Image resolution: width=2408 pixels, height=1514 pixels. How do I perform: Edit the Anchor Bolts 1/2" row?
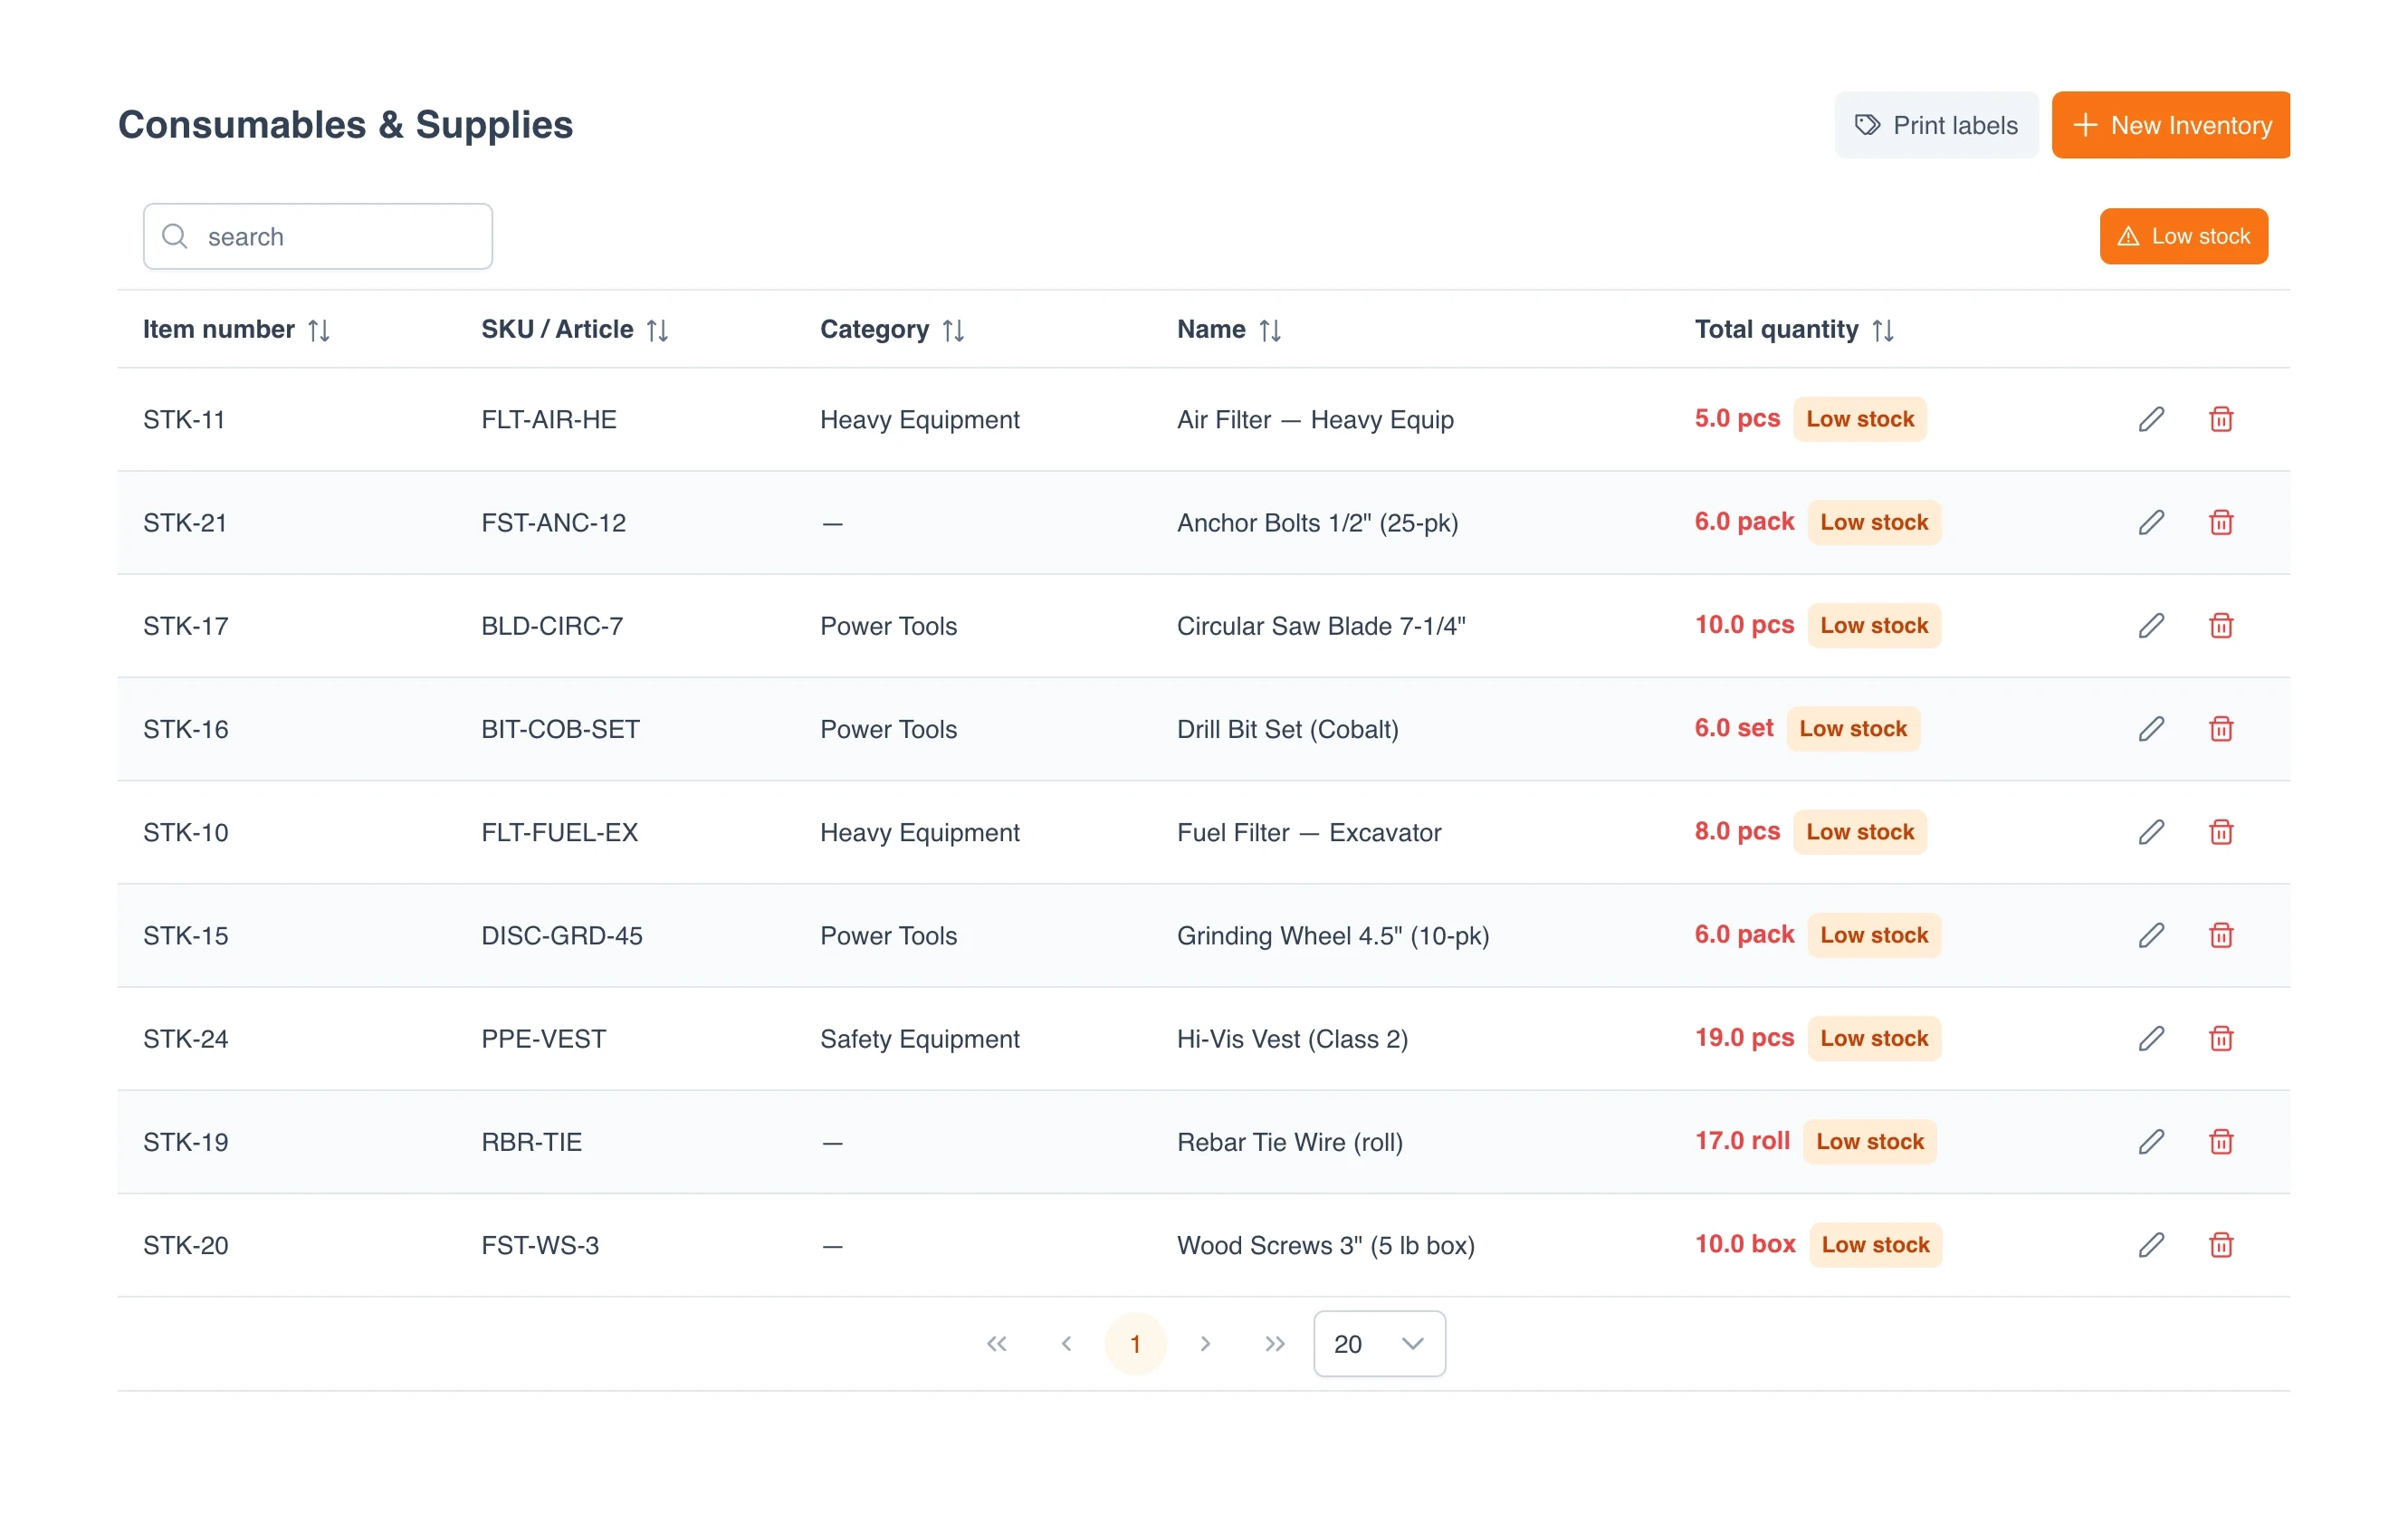[2151, 522]
